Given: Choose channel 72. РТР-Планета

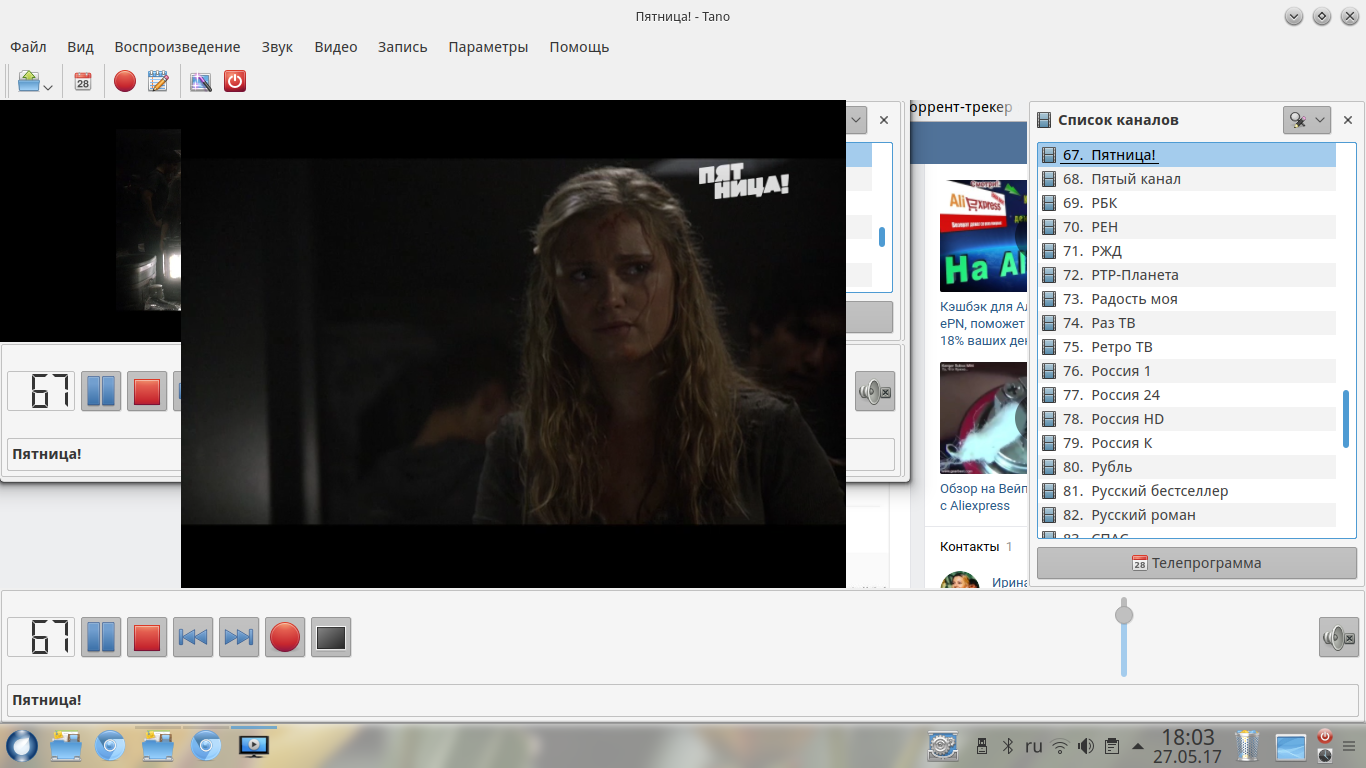Looking at the screenshot, I should click(1188, 275).
